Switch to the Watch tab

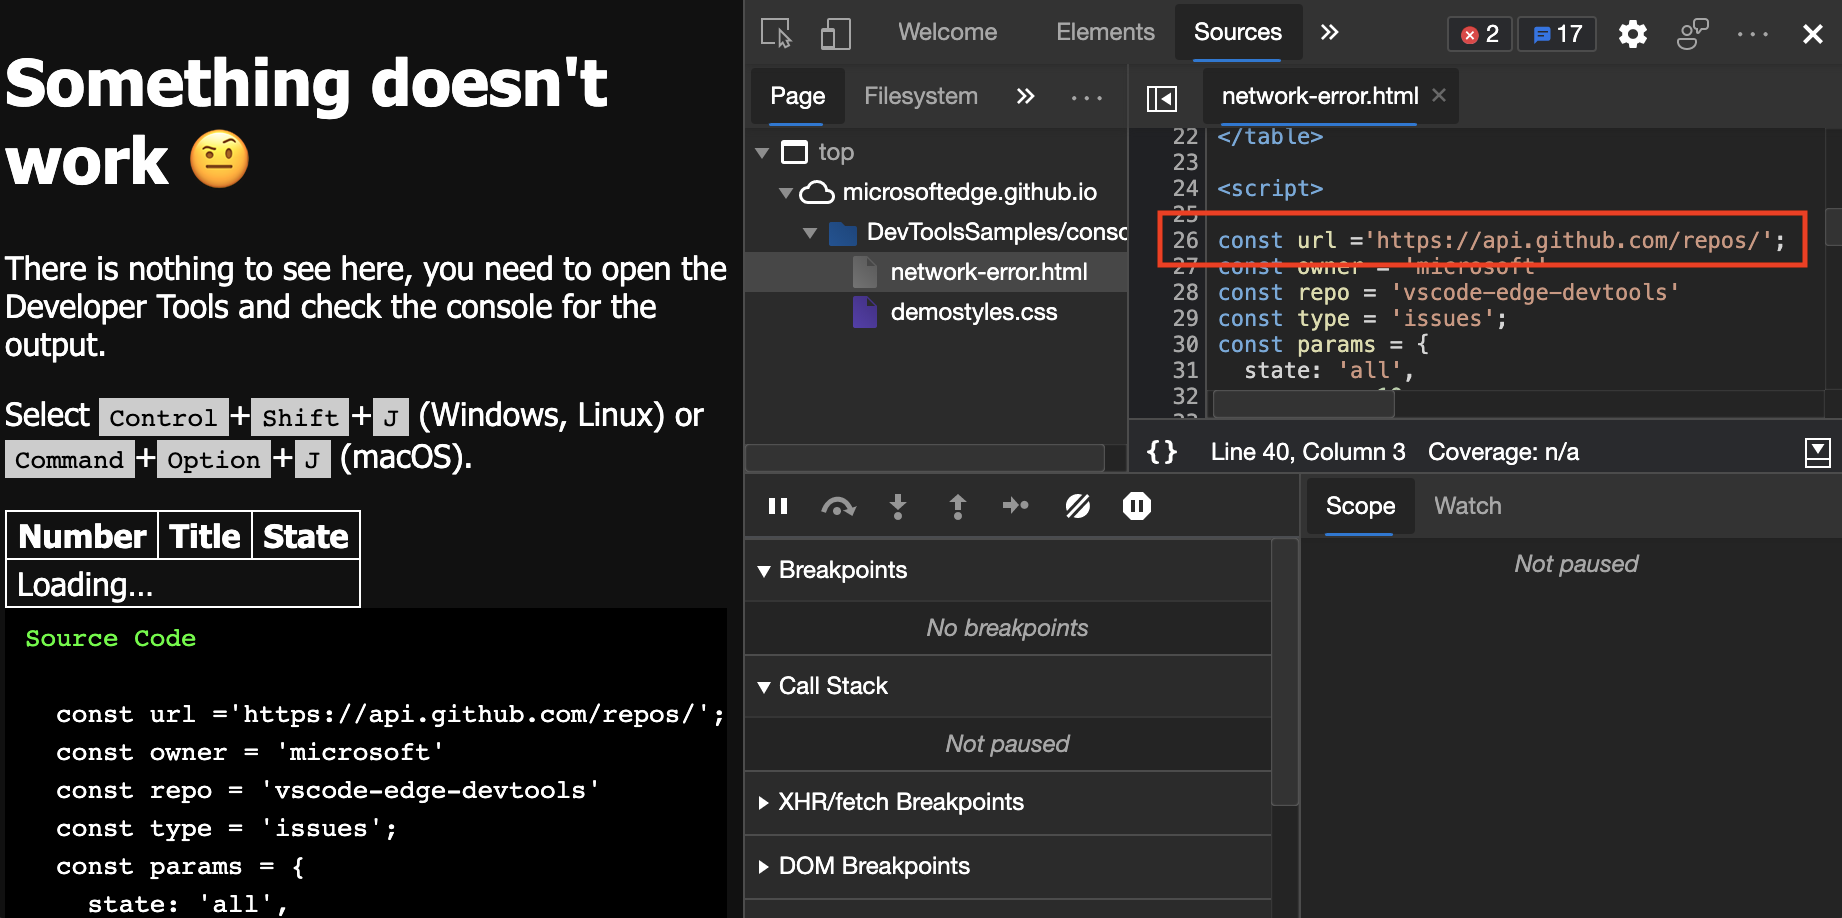click(1467, 505)
